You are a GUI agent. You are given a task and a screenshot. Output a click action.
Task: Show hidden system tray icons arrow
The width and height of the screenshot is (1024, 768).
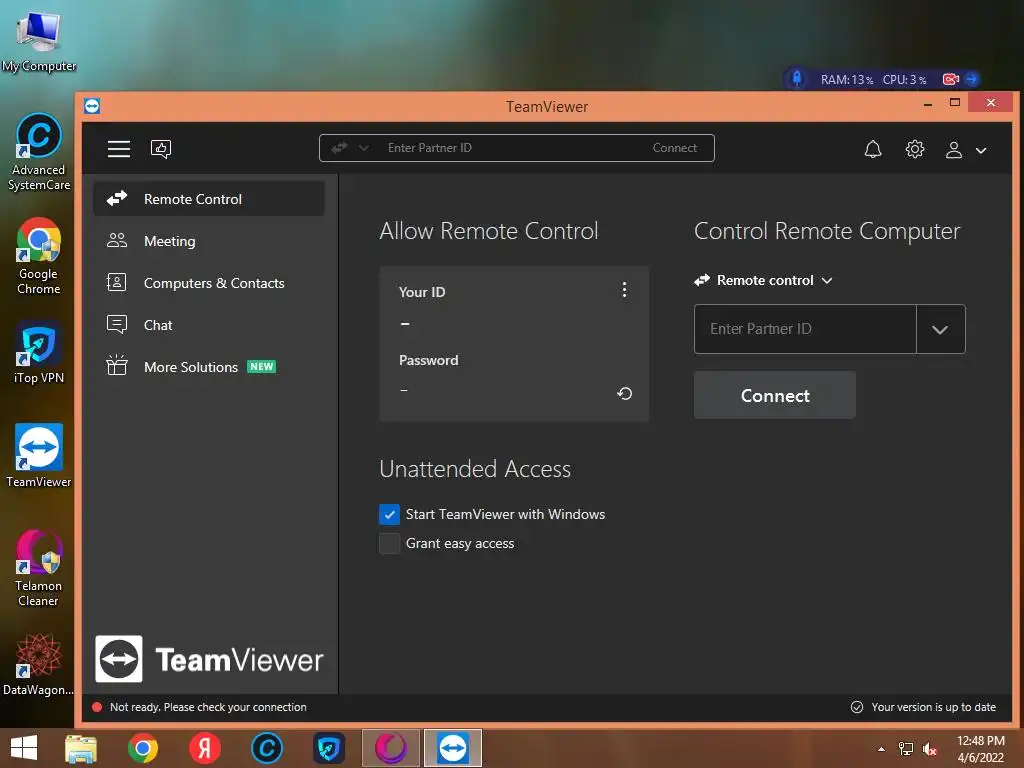pos(882,749)
